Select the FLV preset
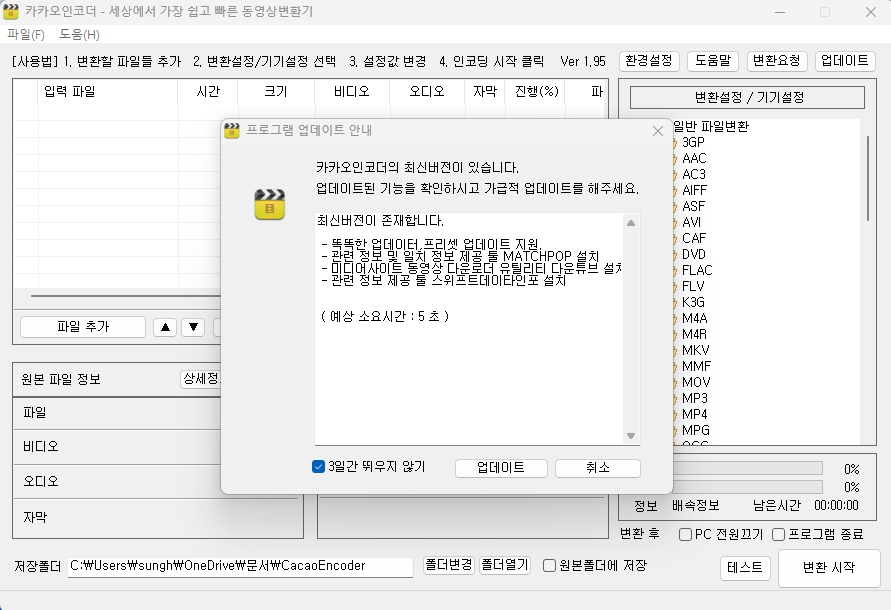 click(693, 286)
